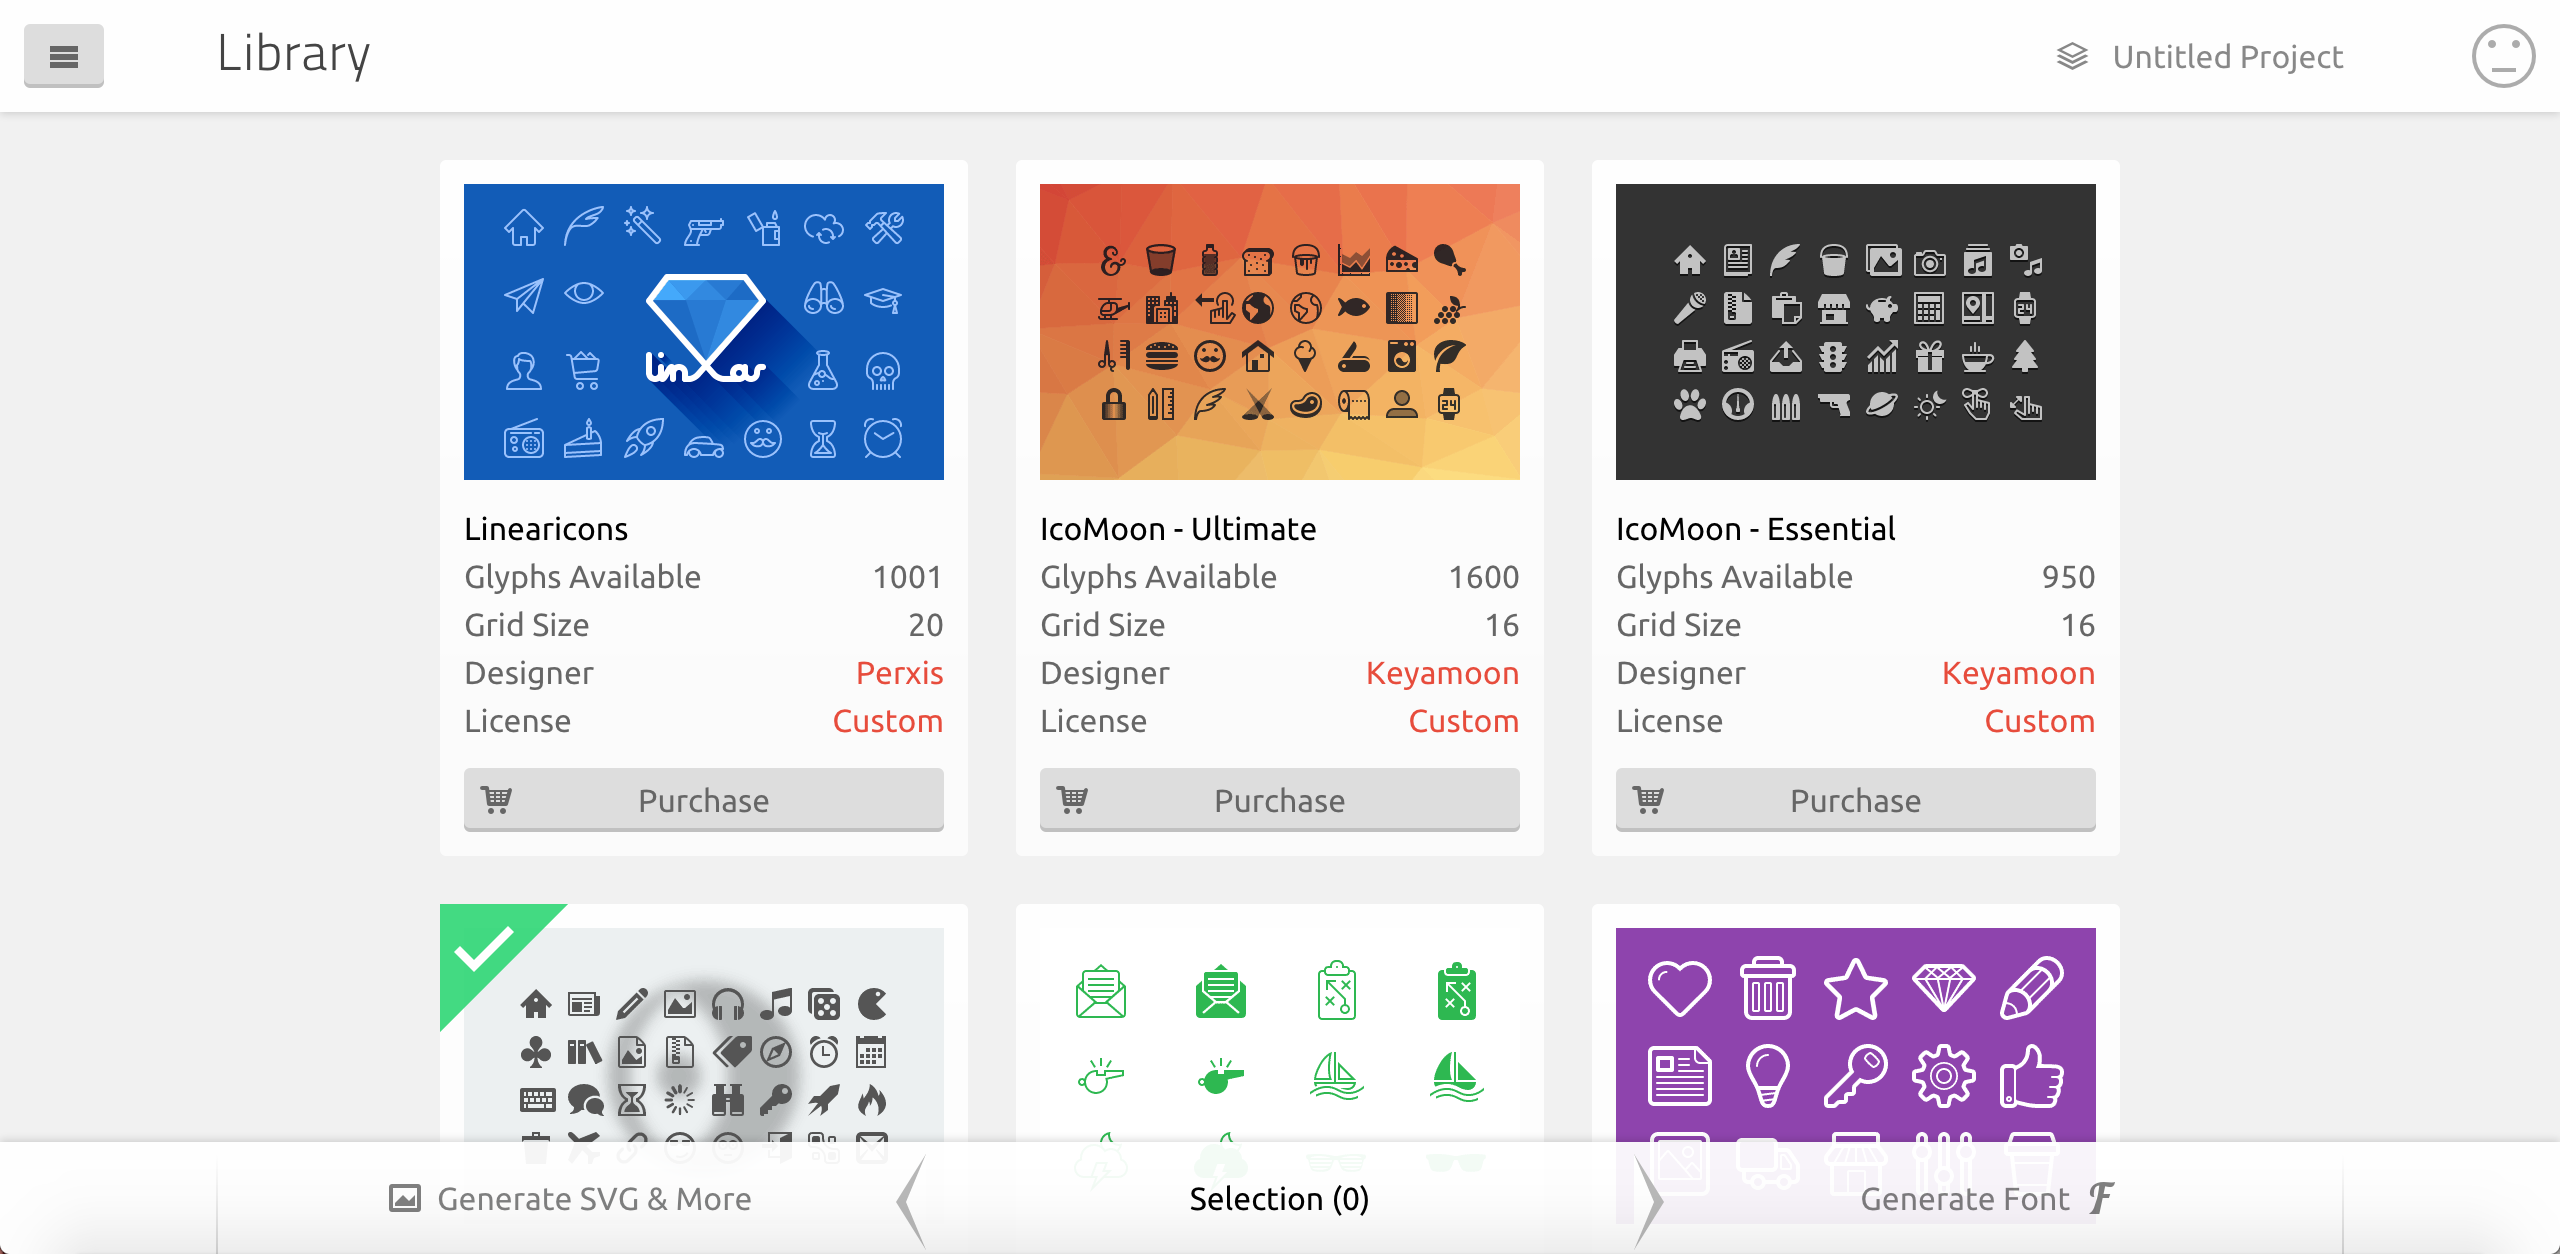
Task: Click the Generate SVG image icon
Action: [405, 1198]
